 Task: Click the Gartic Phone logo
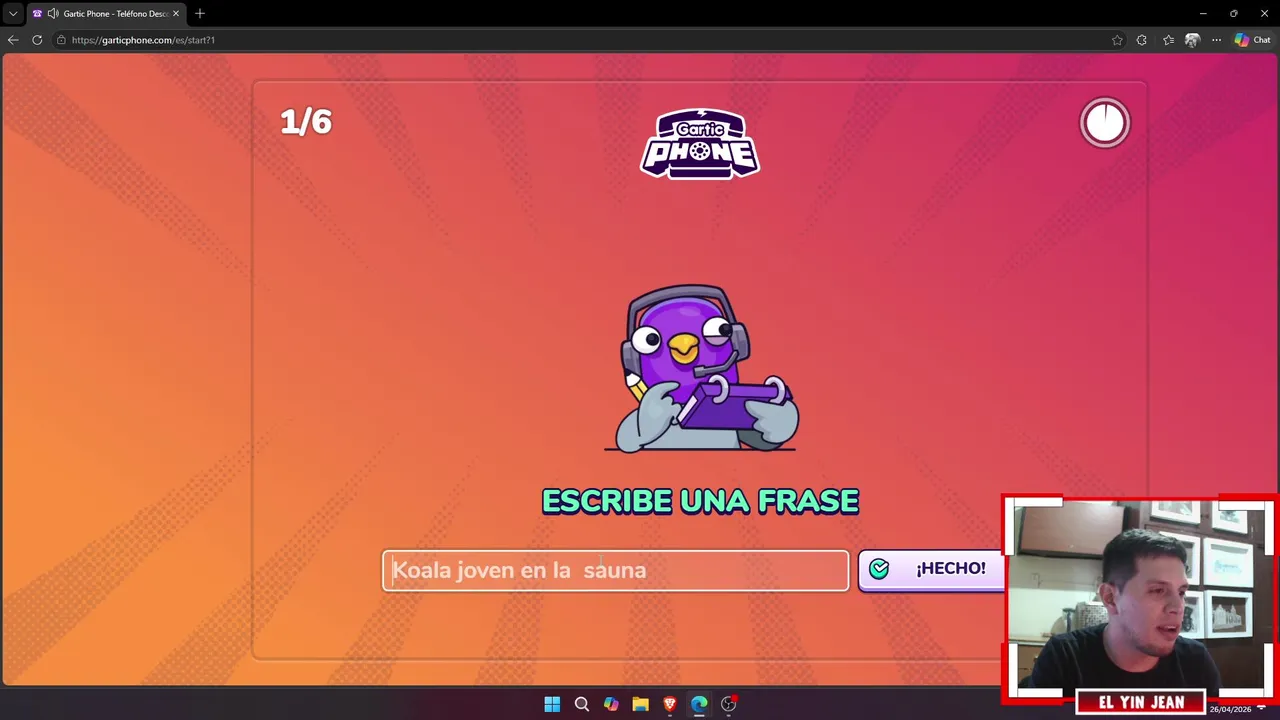[x=700, y=143]
